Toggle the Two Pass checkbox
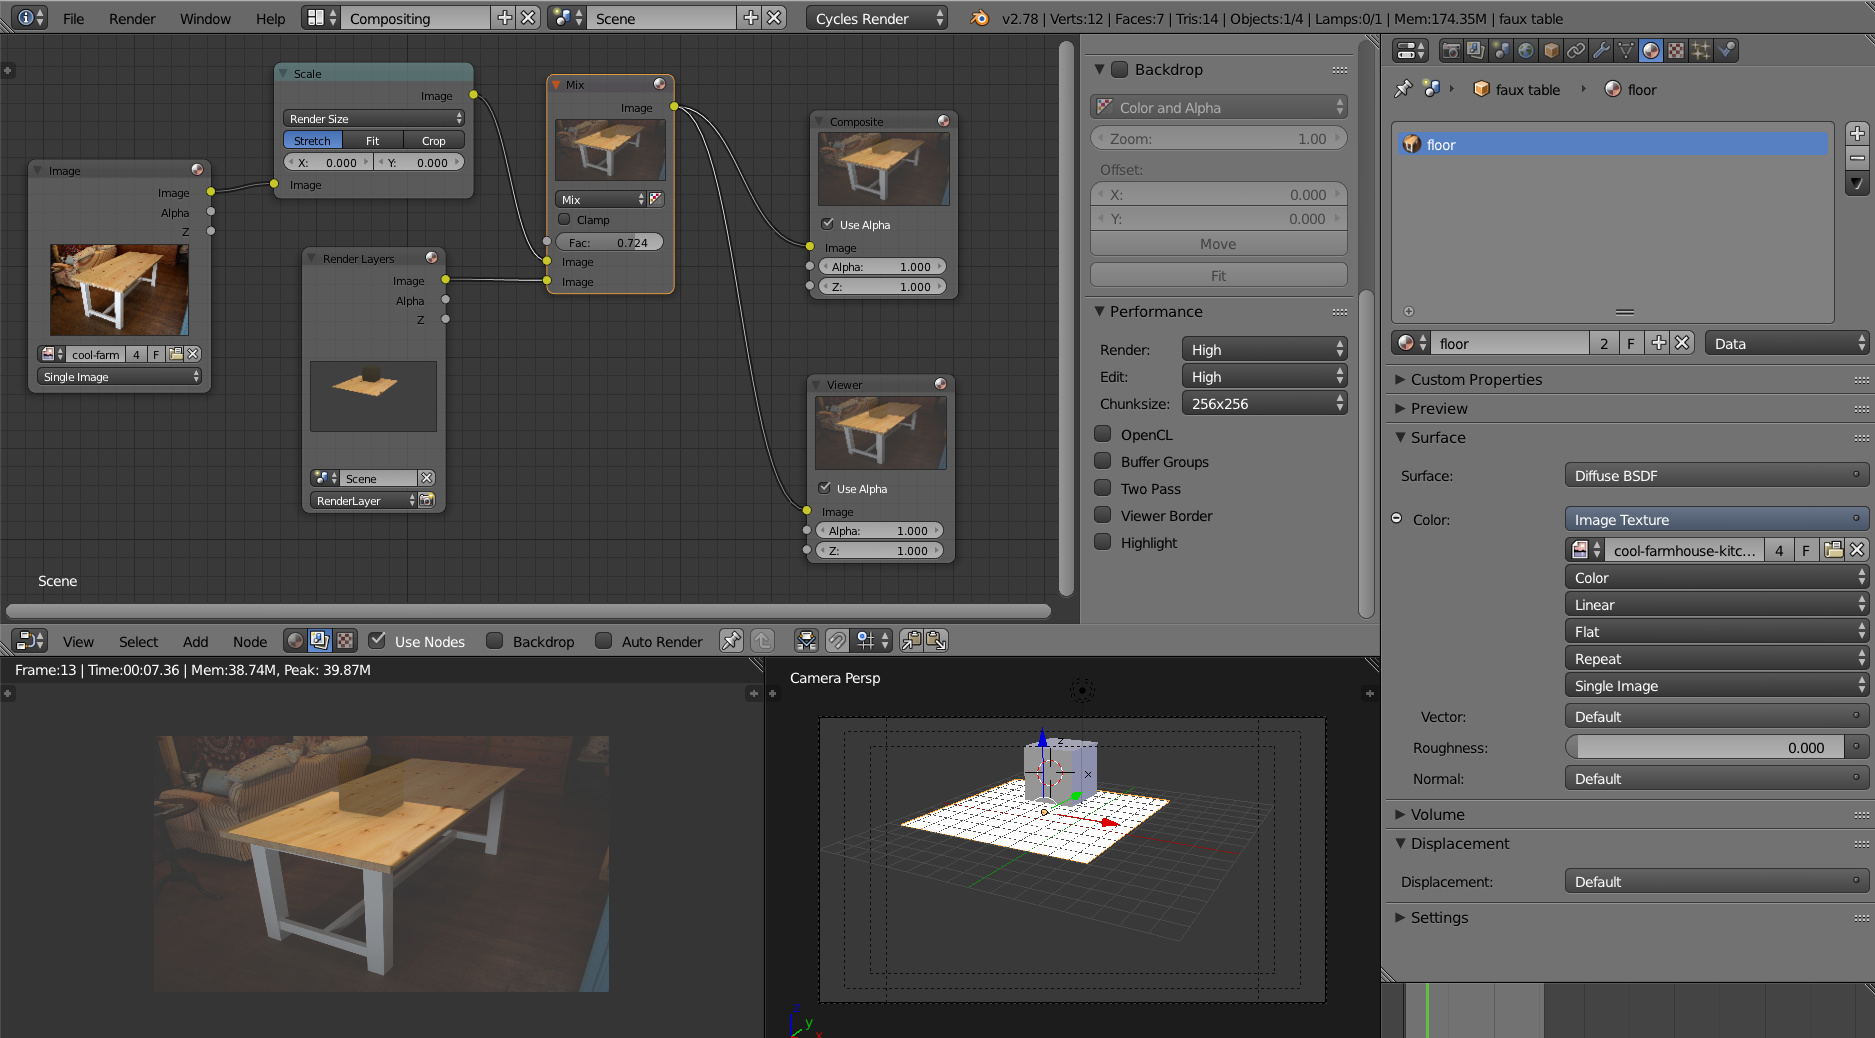 pos(1103,488)
